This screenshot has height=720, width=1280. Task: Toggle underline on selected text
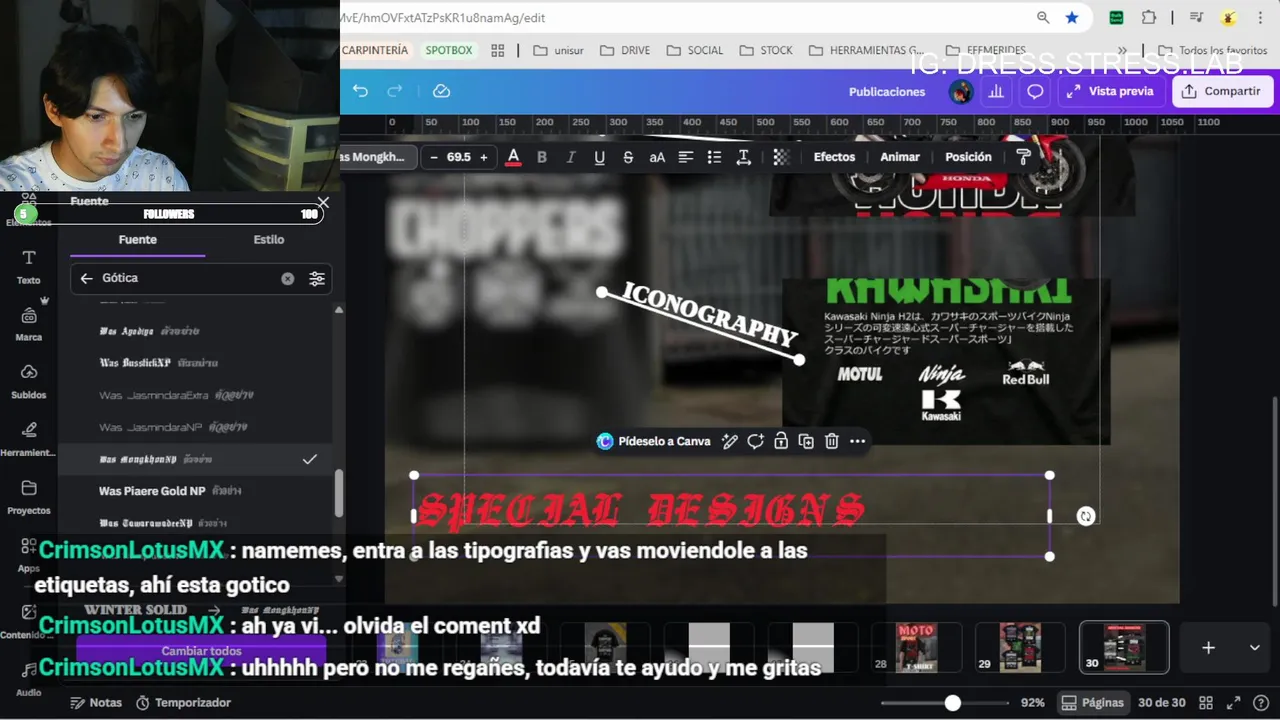tap(599, 157)
